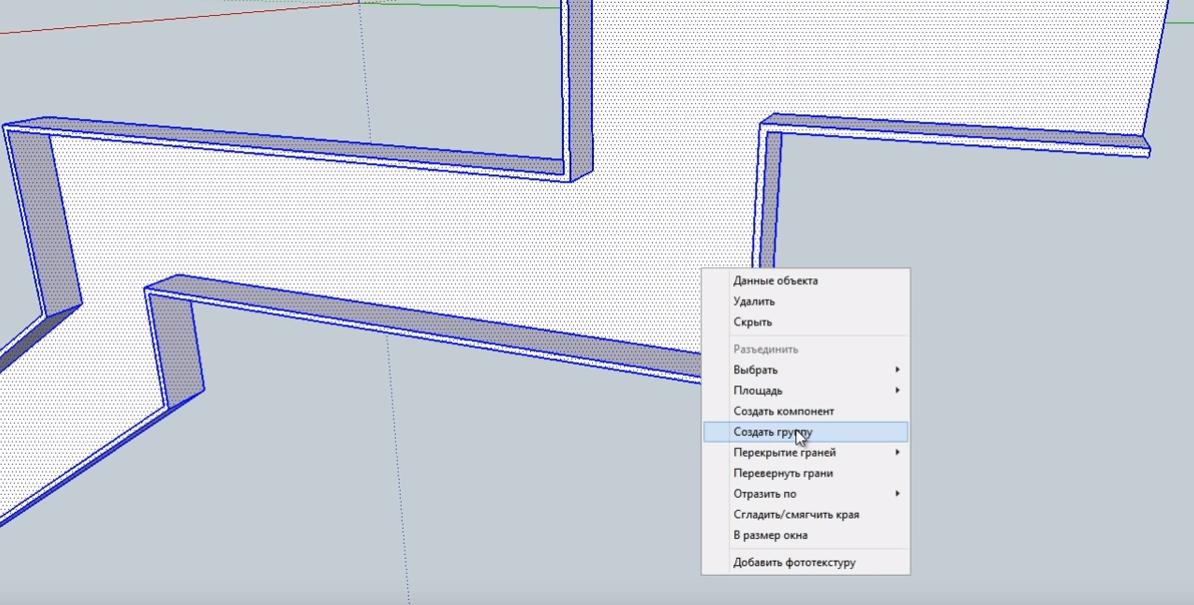Image resolution: width=1194 pixels, height=605 pixels.
Task: Click the red axis line
Action: point(150,20)
